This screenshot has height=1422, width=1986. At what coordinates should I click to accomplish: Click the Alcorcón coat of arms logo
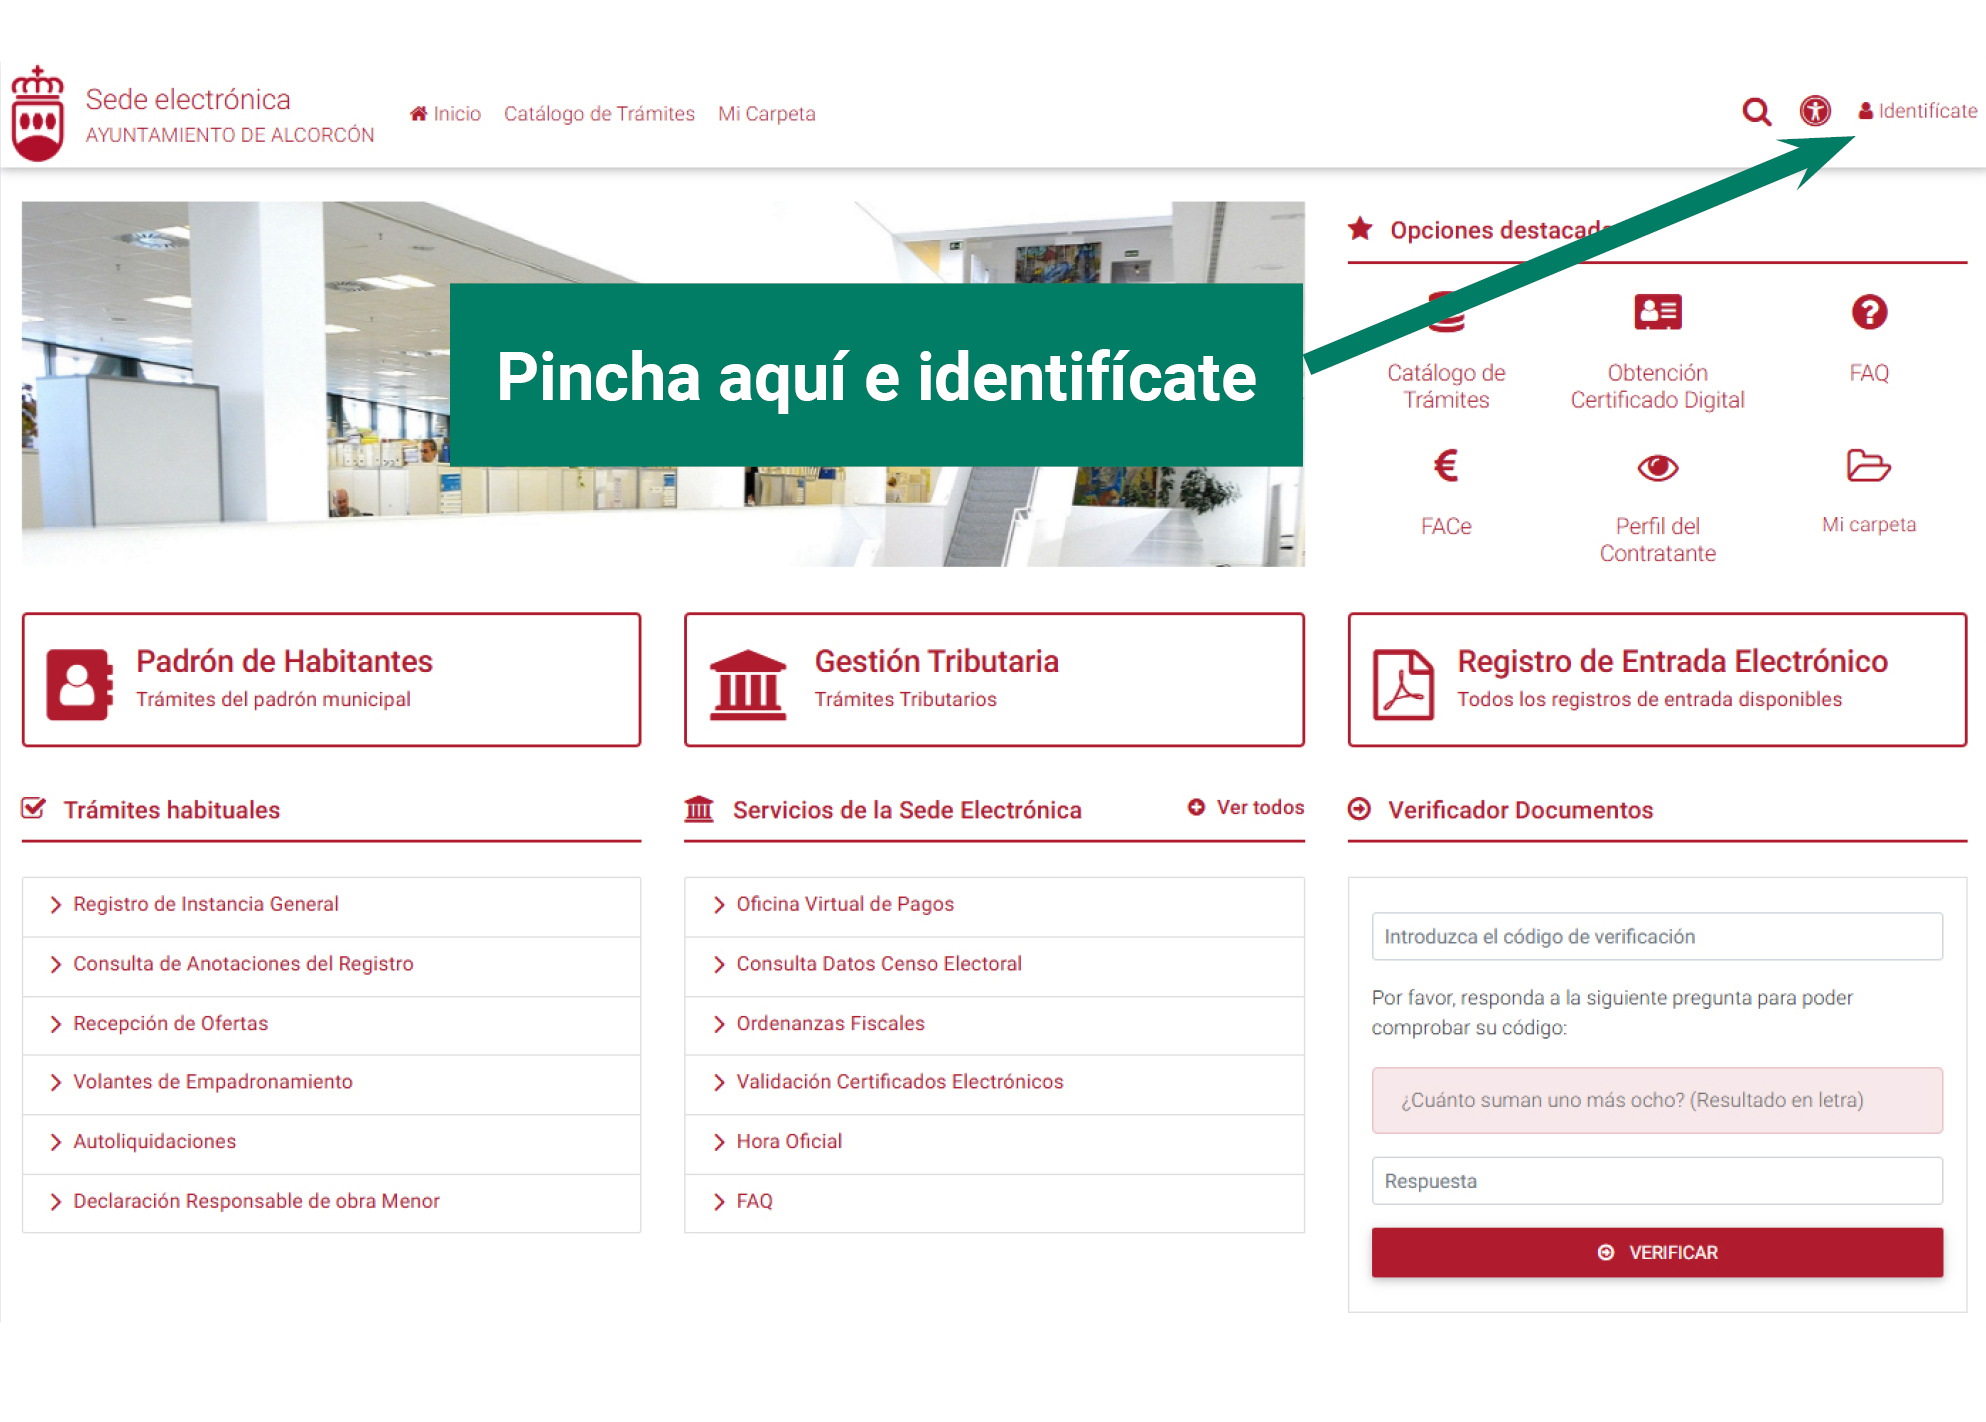tap(38, 114)
